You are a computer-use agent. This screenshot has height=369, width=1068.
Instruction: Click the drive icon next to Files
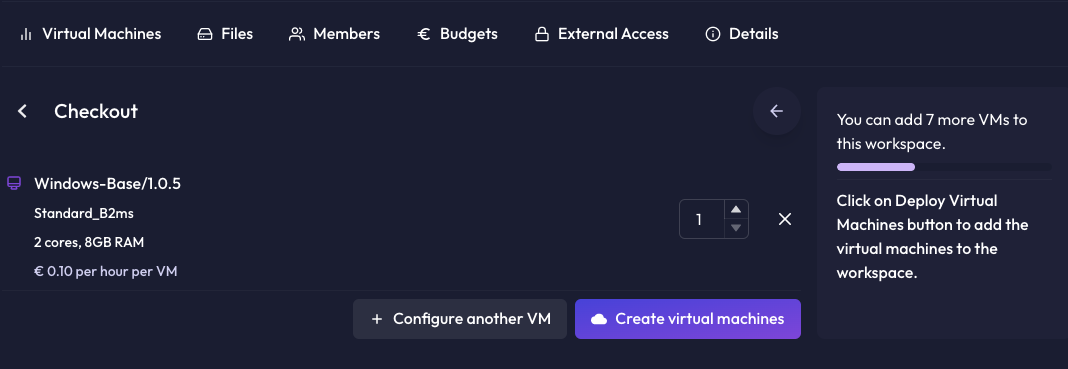click(205, 34)
